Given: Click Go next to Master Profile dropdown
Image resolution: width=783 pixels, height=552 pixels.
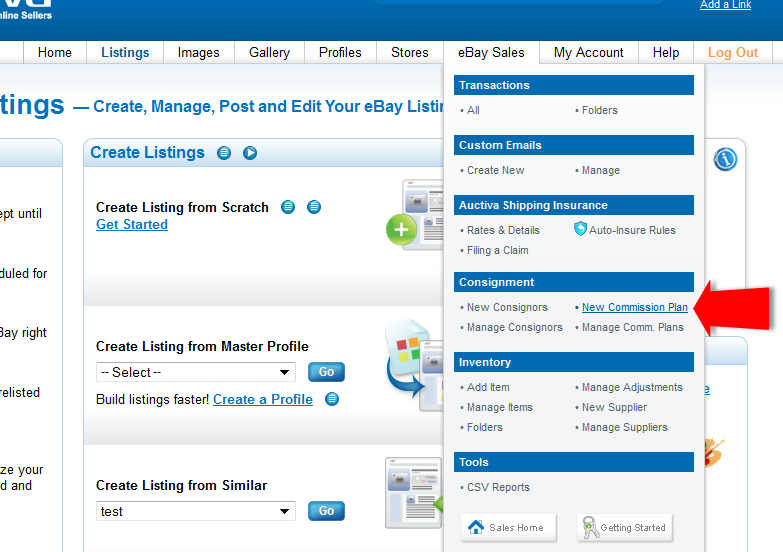Looking at the screenshot, I should (326, 372).
